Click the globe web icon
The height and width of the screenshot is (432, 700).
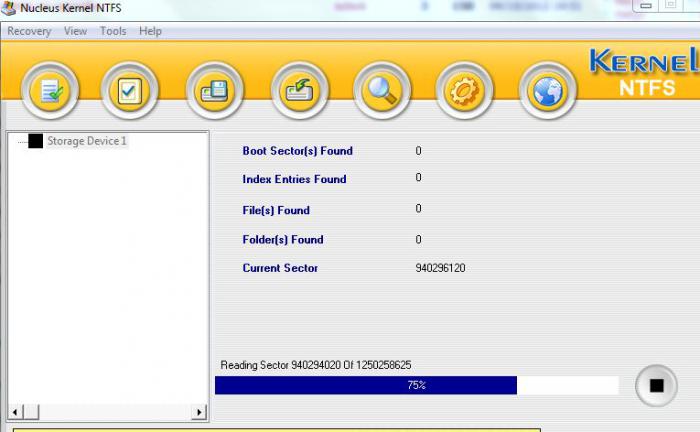[548, 92]
